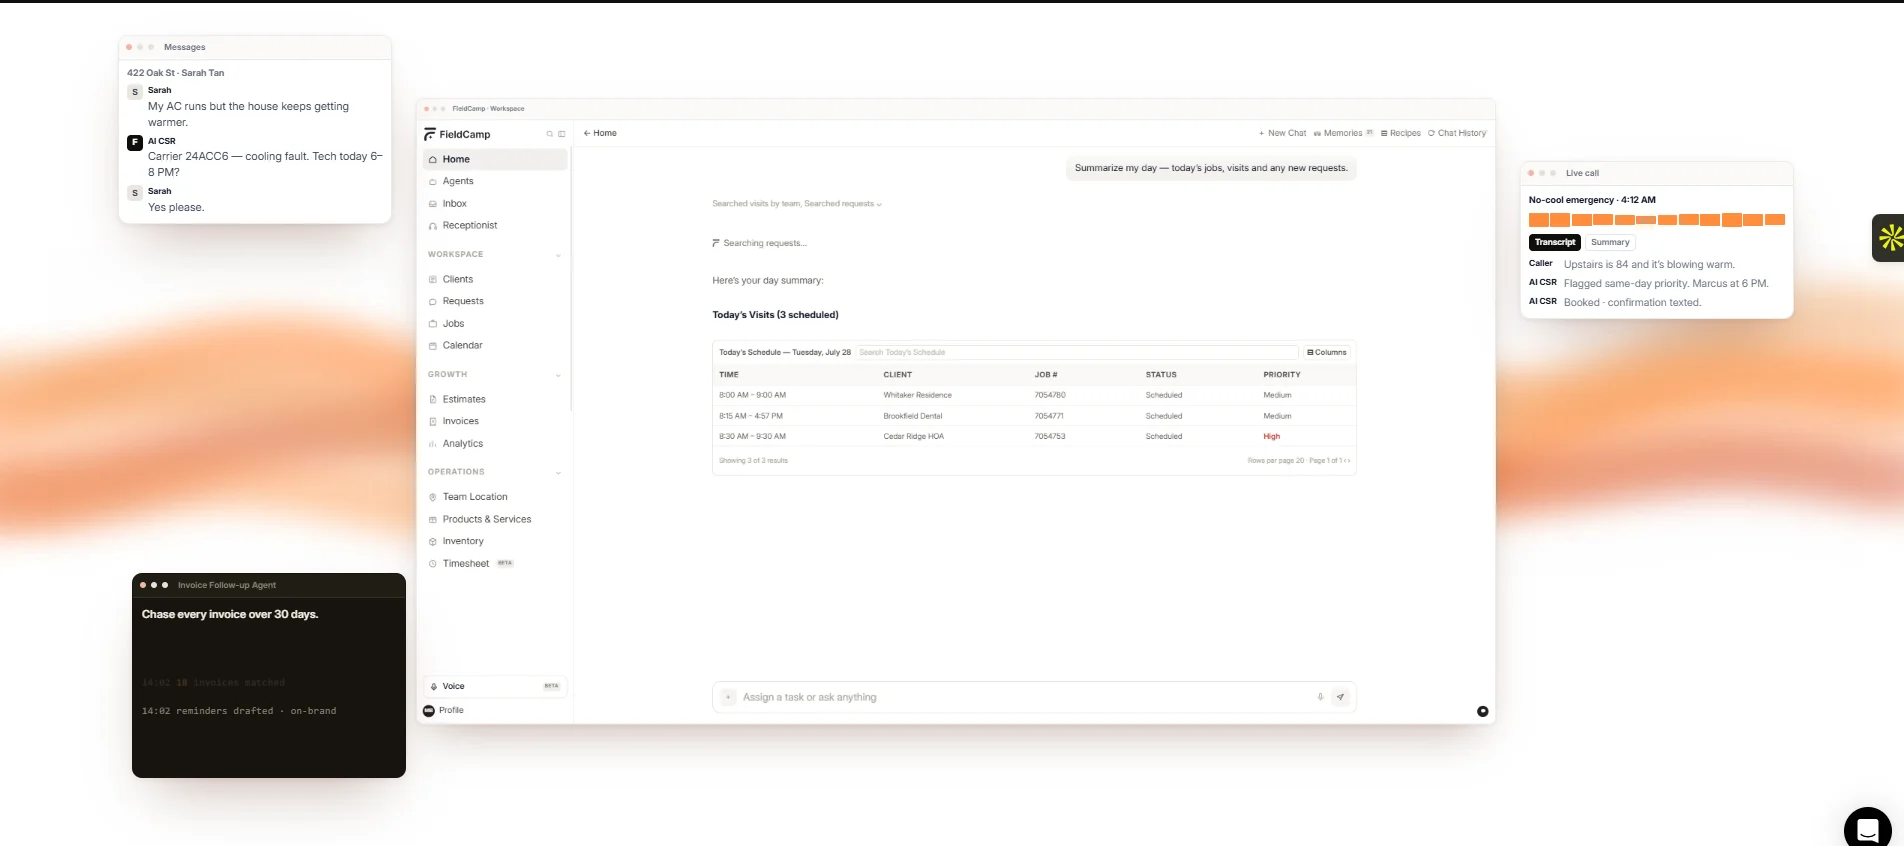Click the microphone icon in chat box
The image size is (1904, 846).
pos(1320,697)
